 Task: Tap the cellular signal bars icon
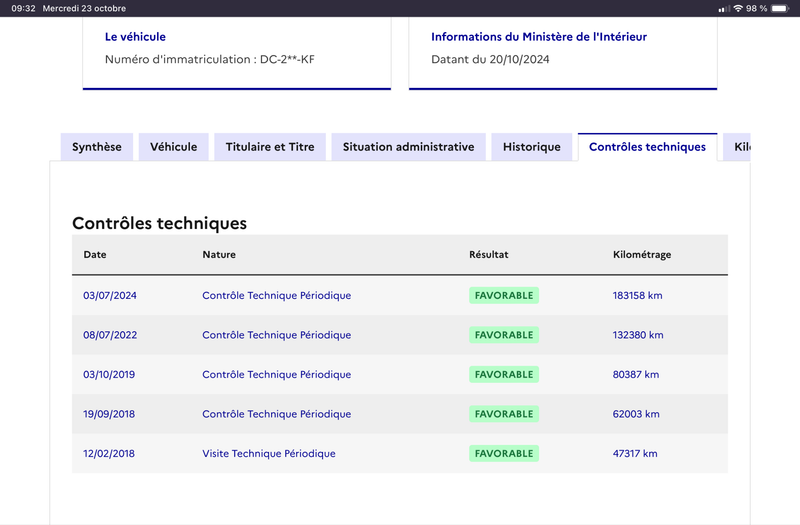pyautogui.click(x=723, y=9)
